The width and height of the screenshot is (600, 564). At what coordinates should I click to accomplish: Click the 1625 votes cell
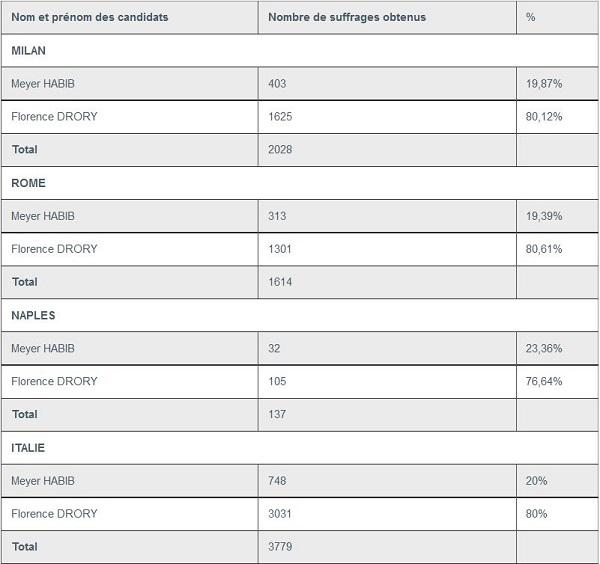[282, 116]
